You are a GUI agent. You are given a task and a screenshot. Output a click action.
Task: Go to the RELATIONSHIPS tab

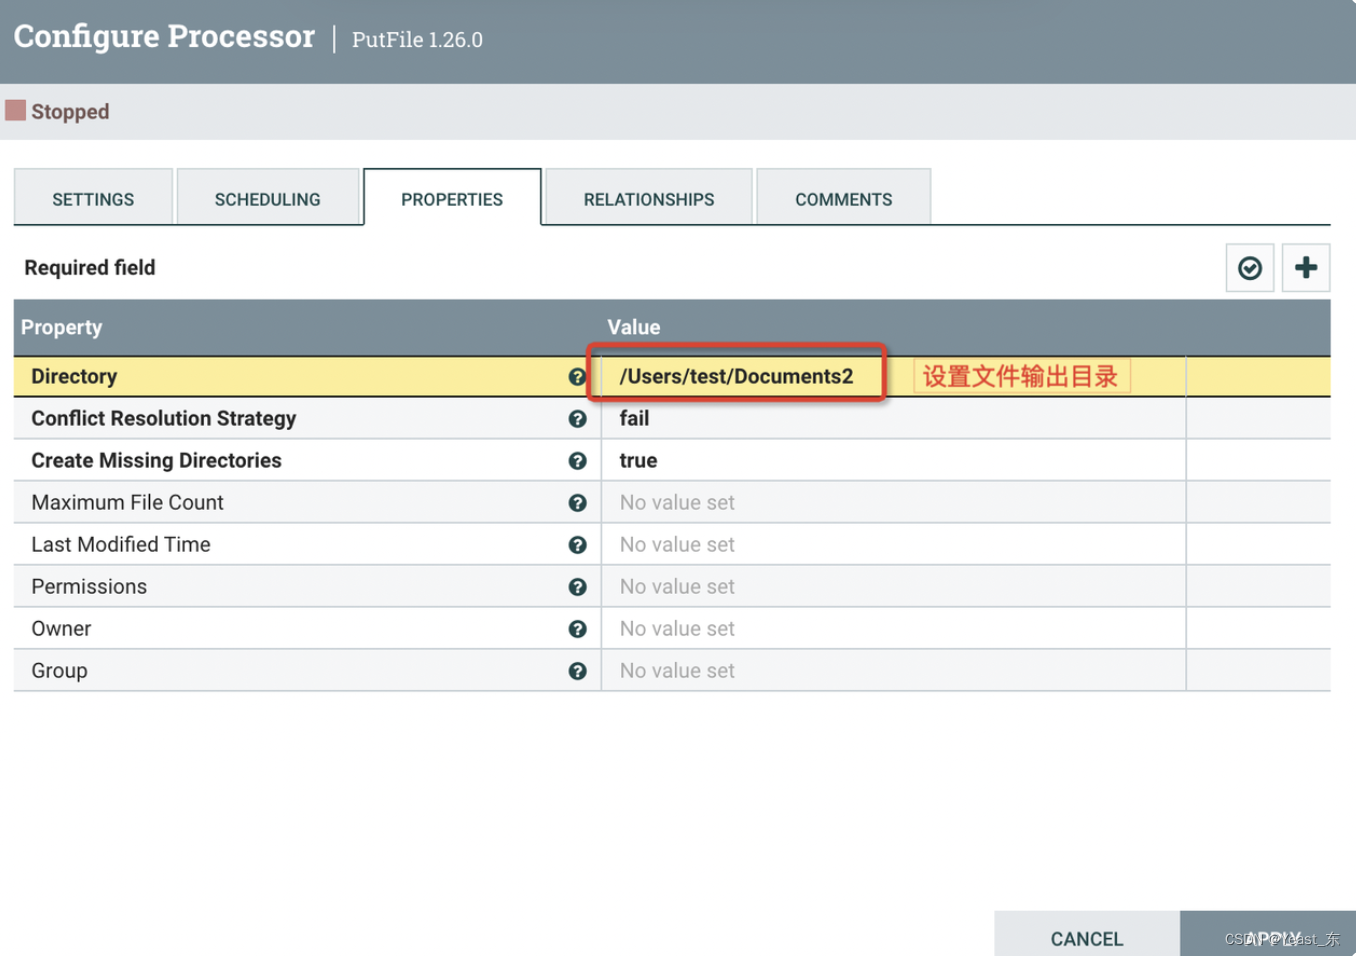click(x=648, y=199)
